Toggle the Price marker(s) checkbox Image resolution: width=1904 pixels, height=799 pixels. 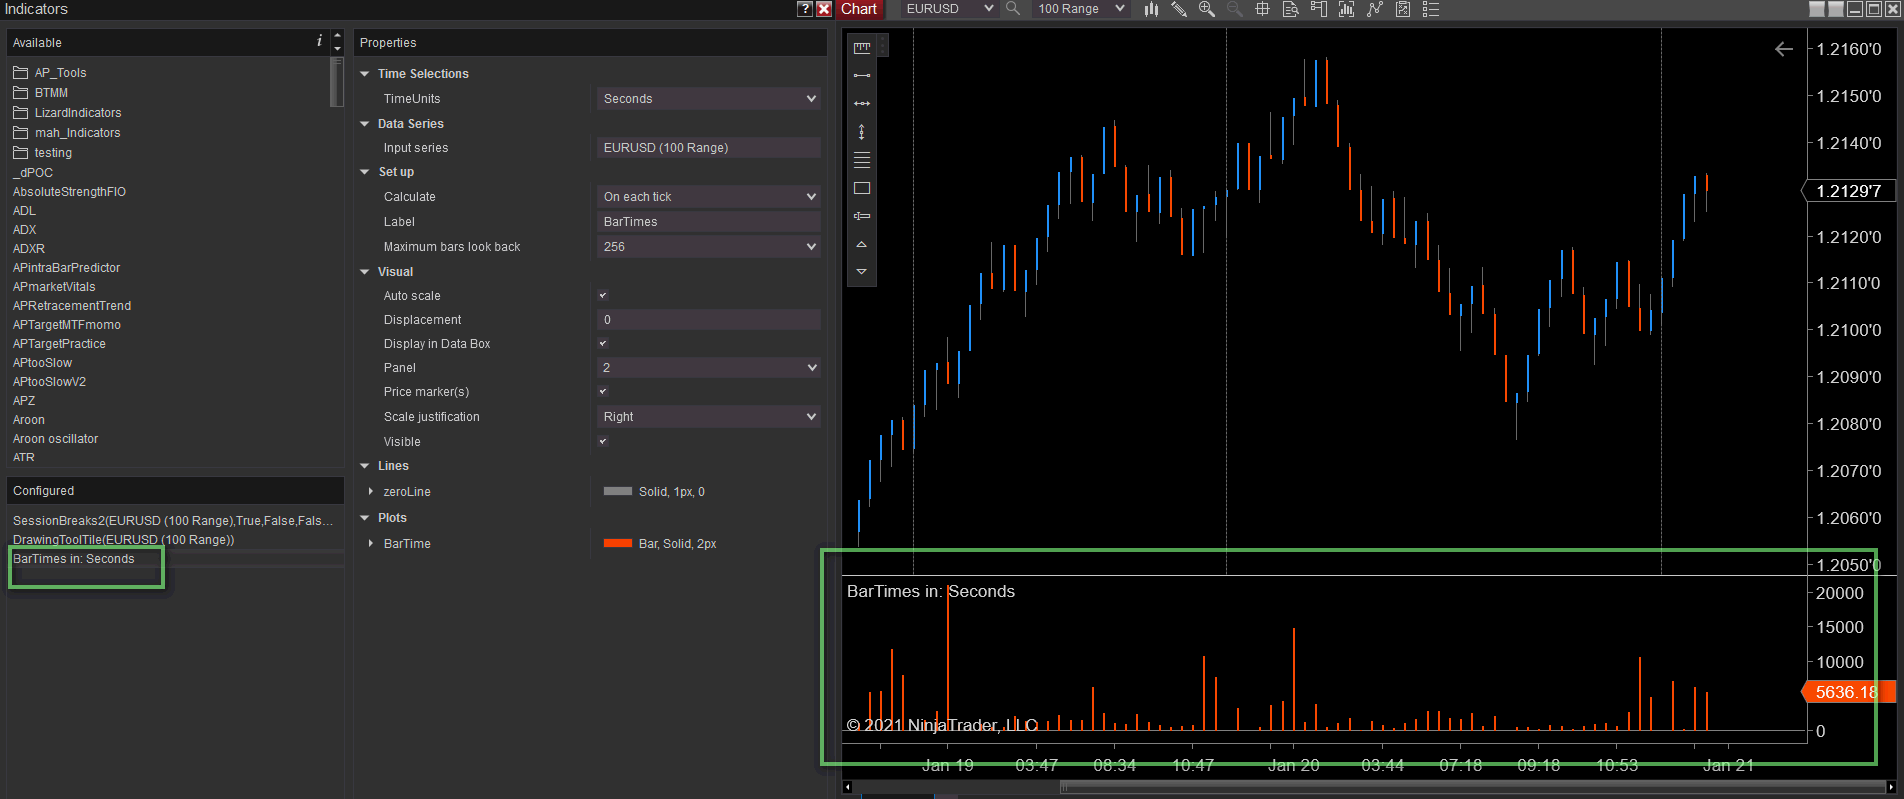point(603,392)
